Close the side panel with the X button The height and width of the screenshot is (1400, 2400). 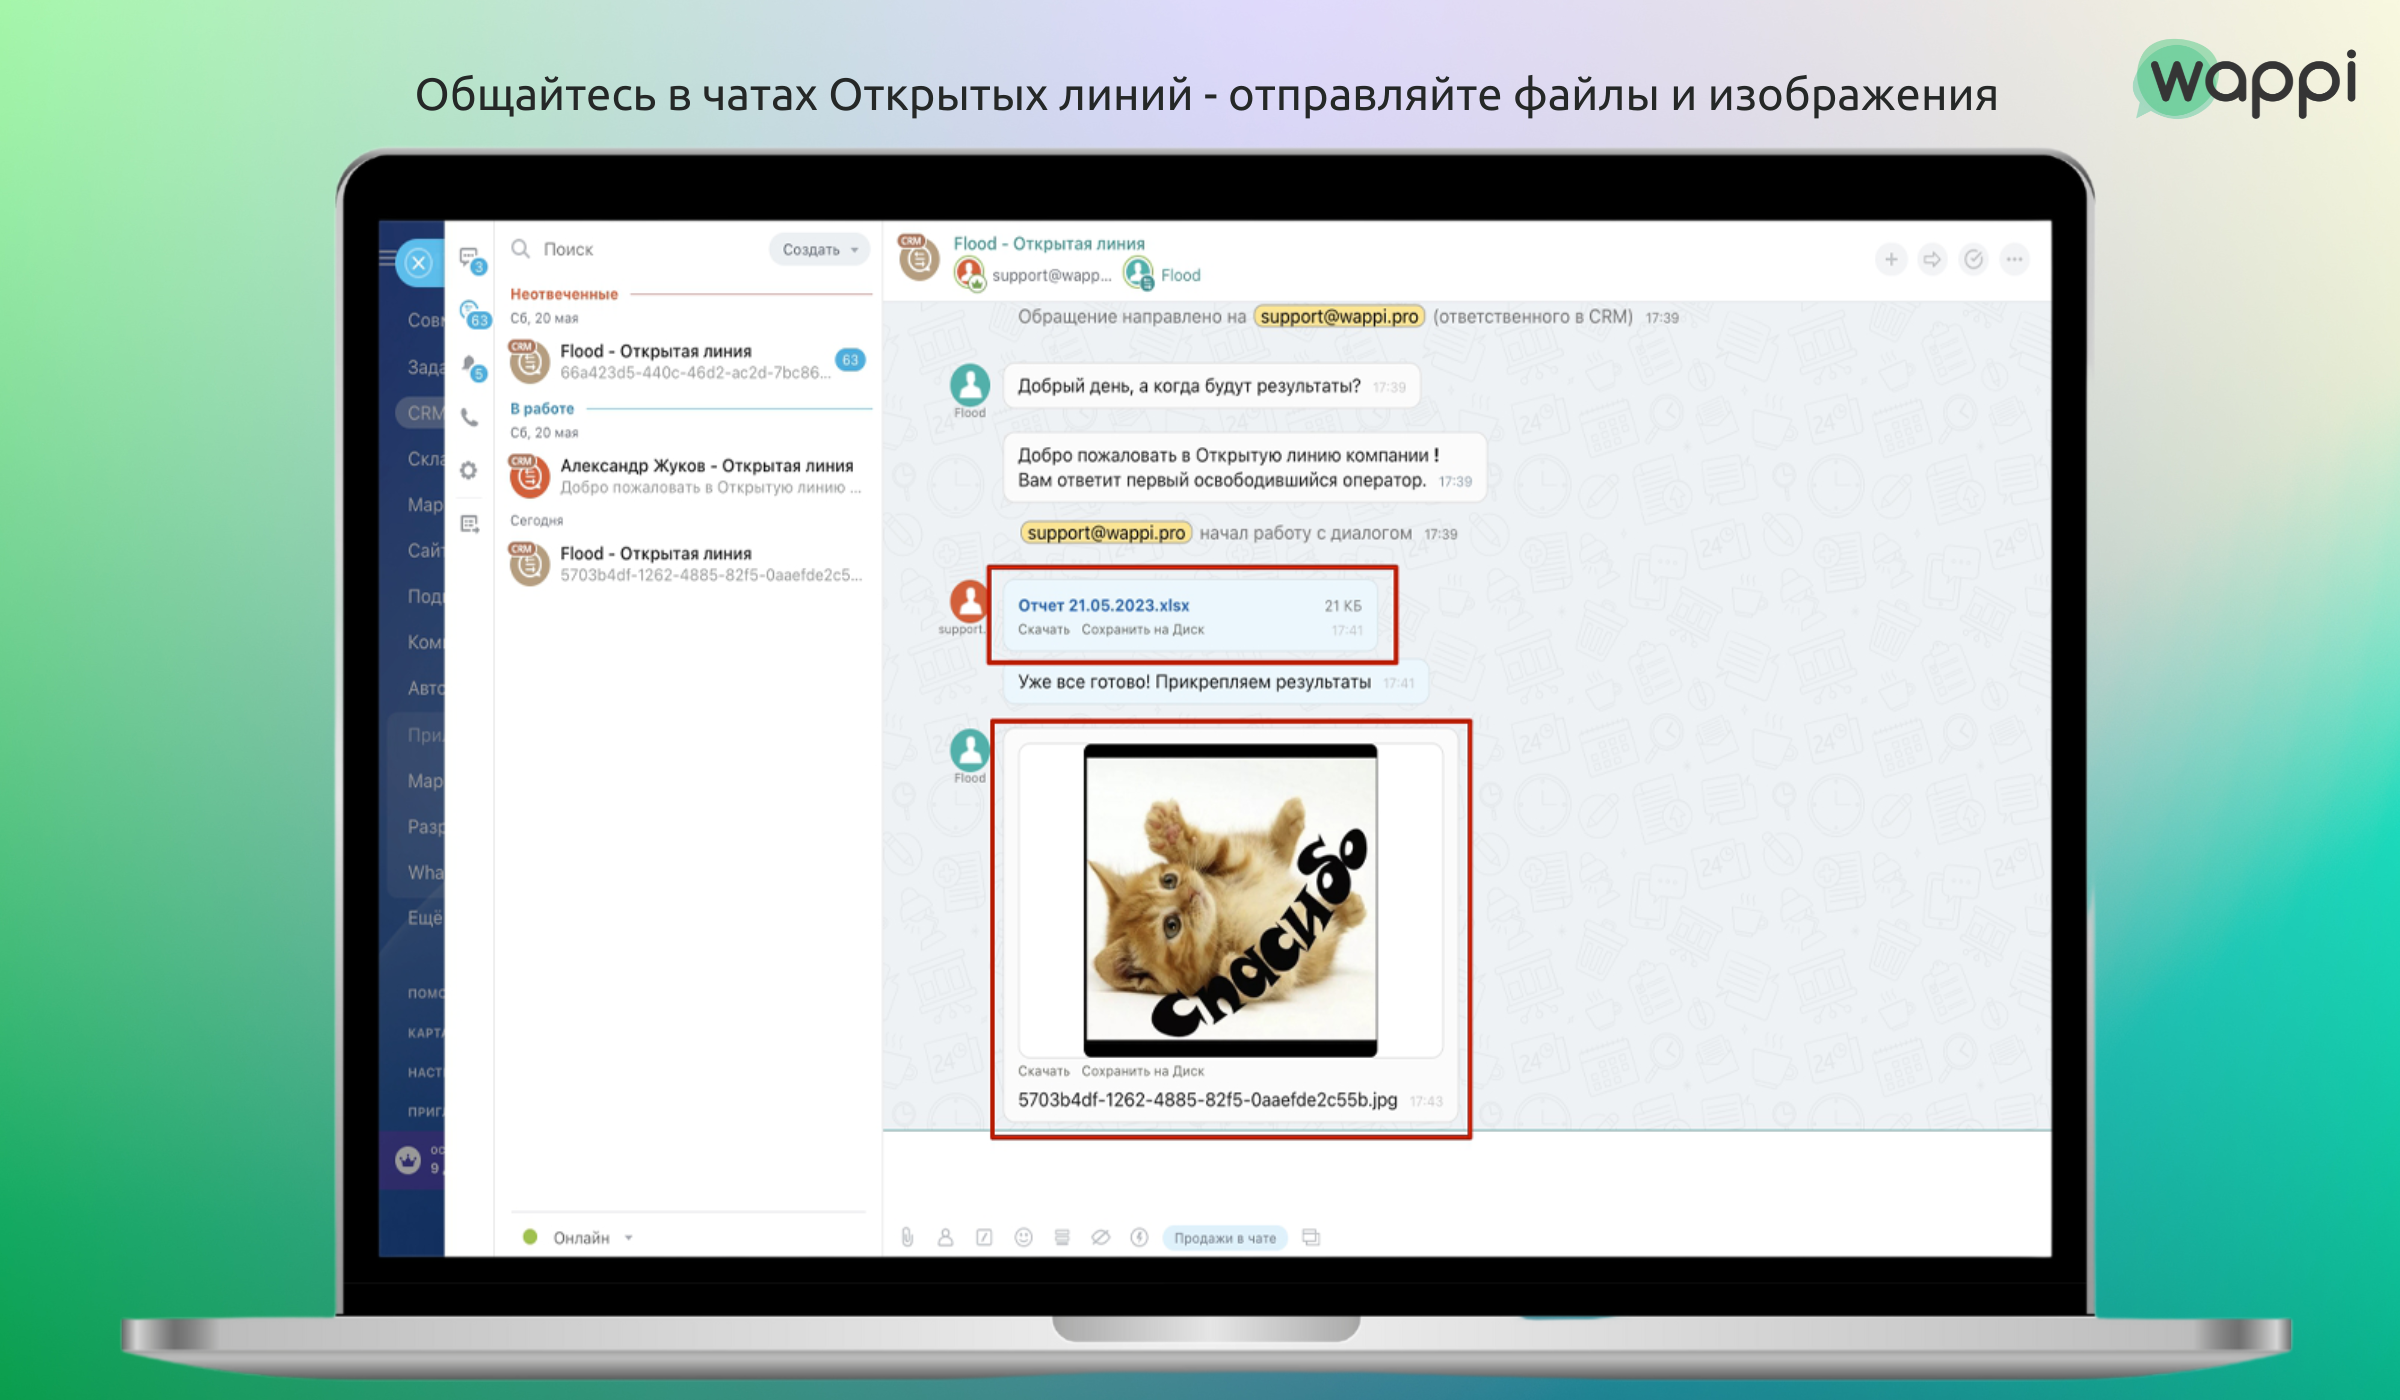pos(418,263)
